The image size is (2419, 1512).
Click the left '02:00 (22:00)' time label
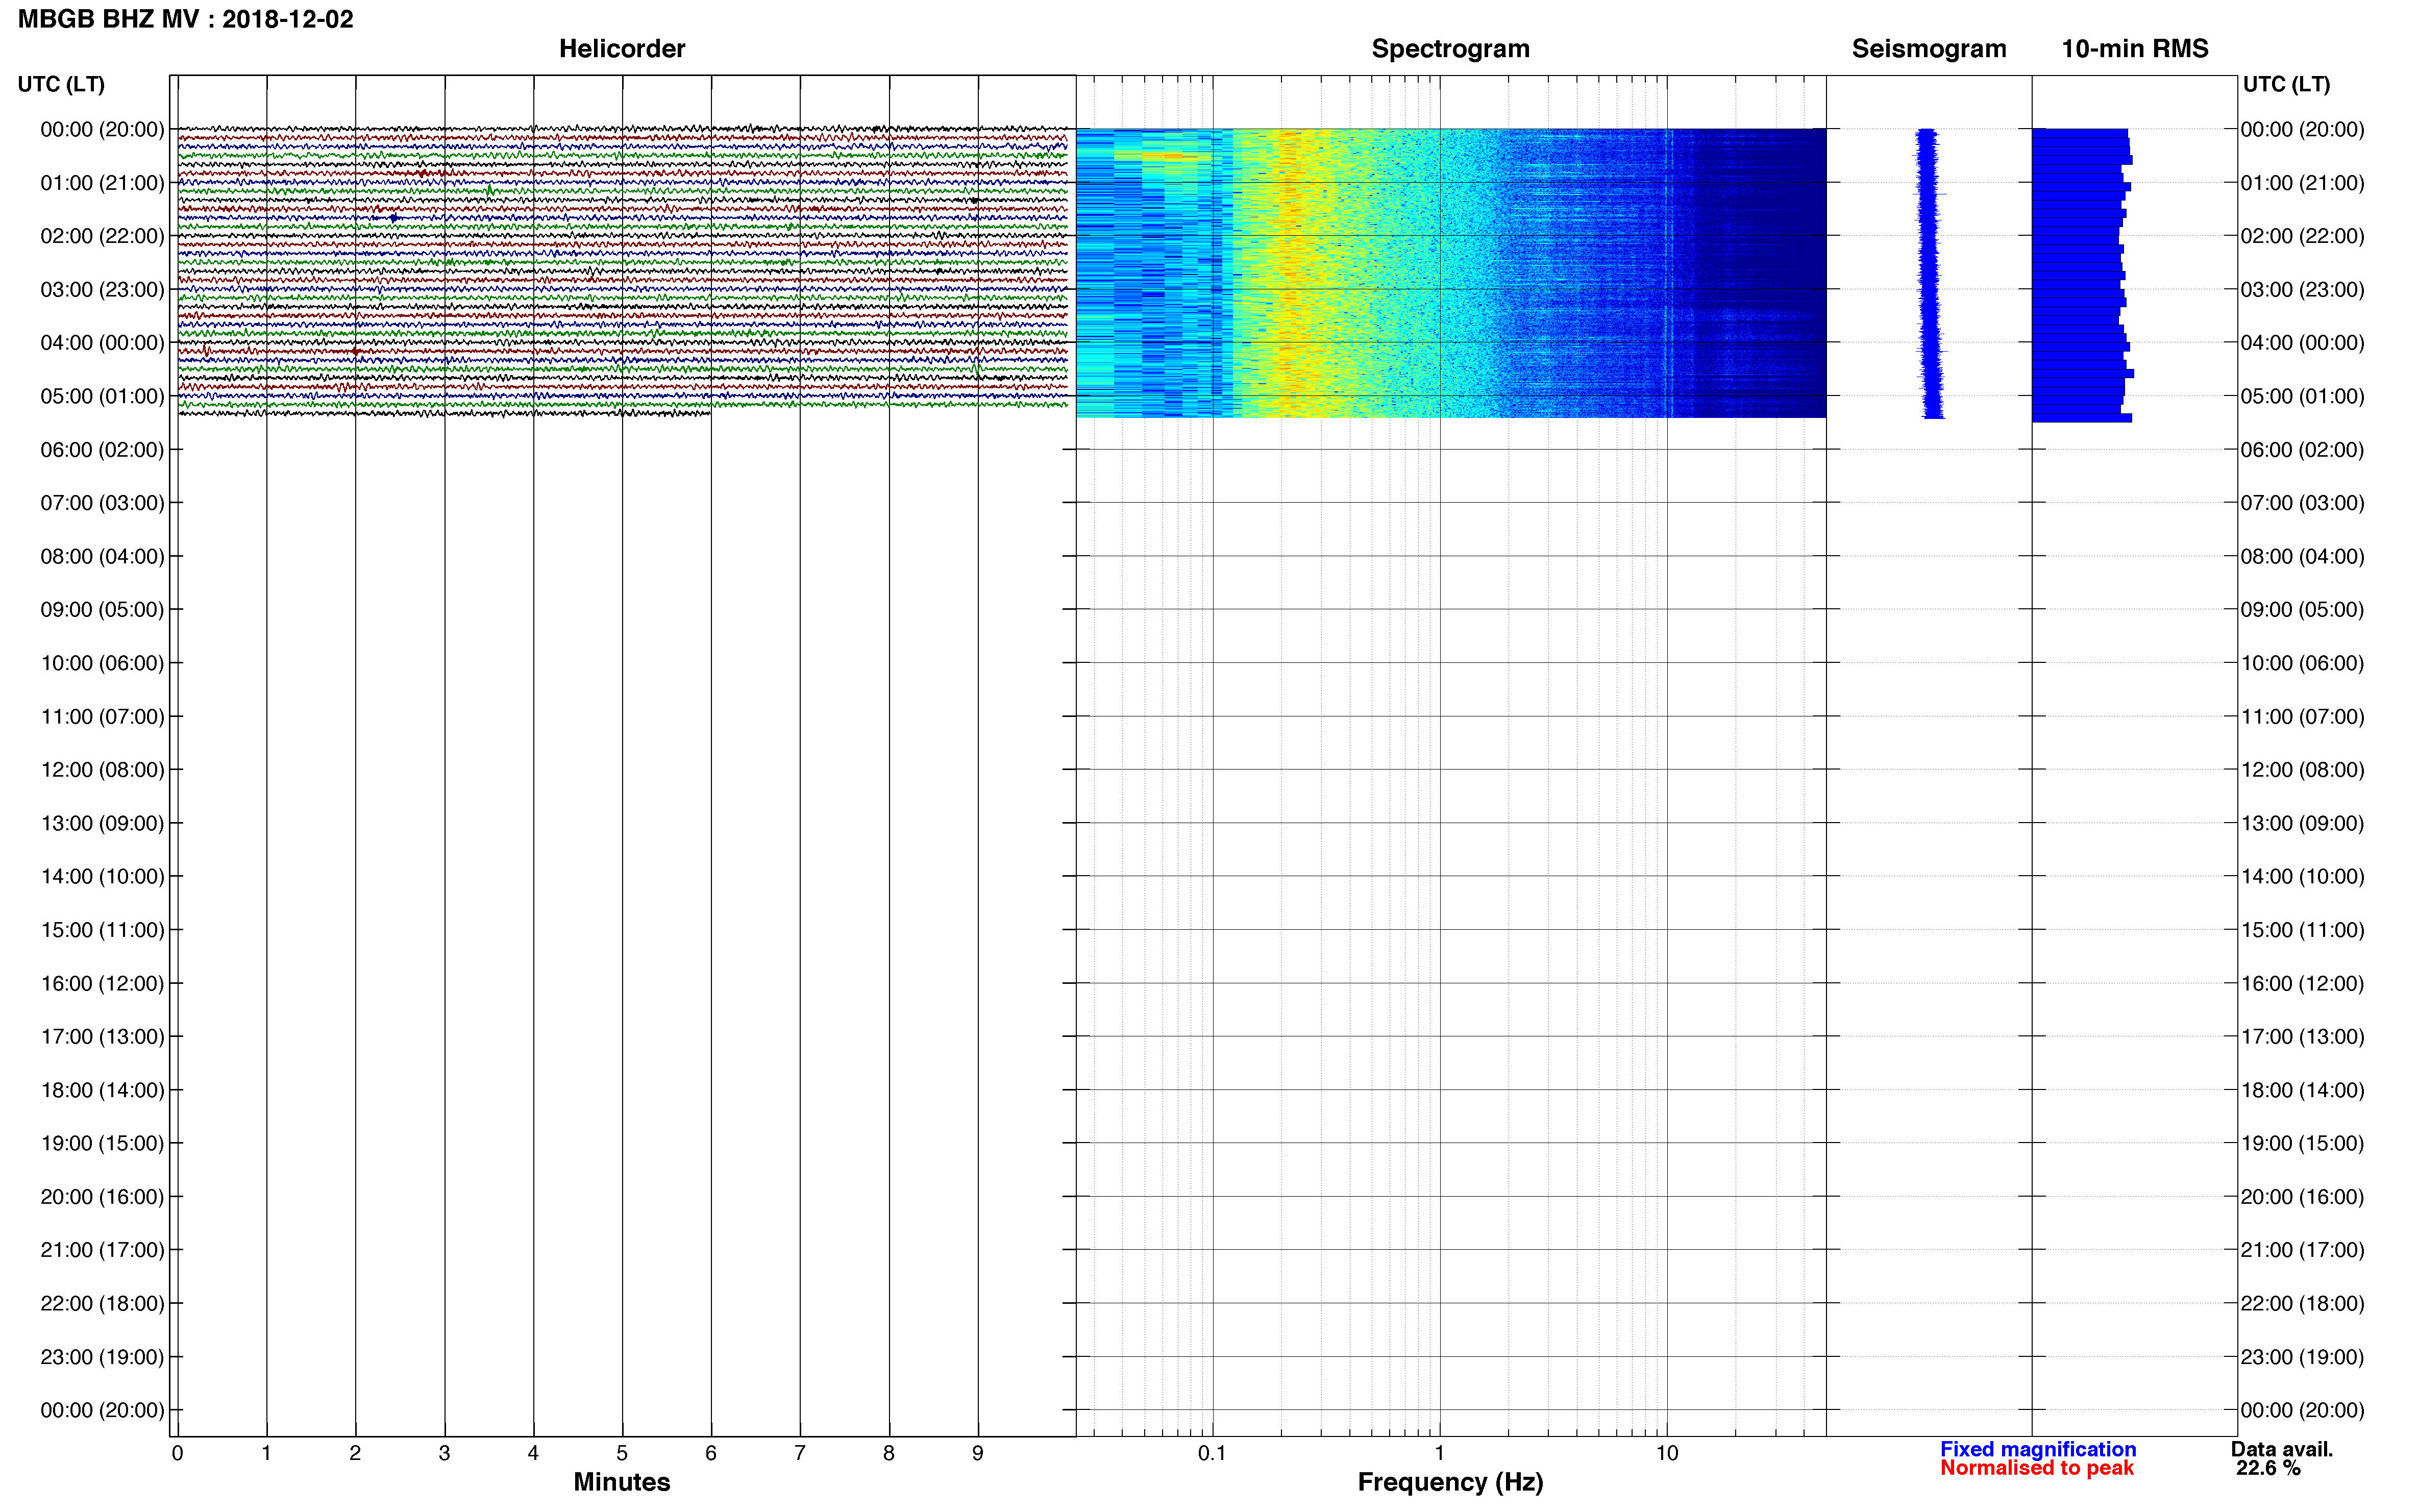(102, 236)
